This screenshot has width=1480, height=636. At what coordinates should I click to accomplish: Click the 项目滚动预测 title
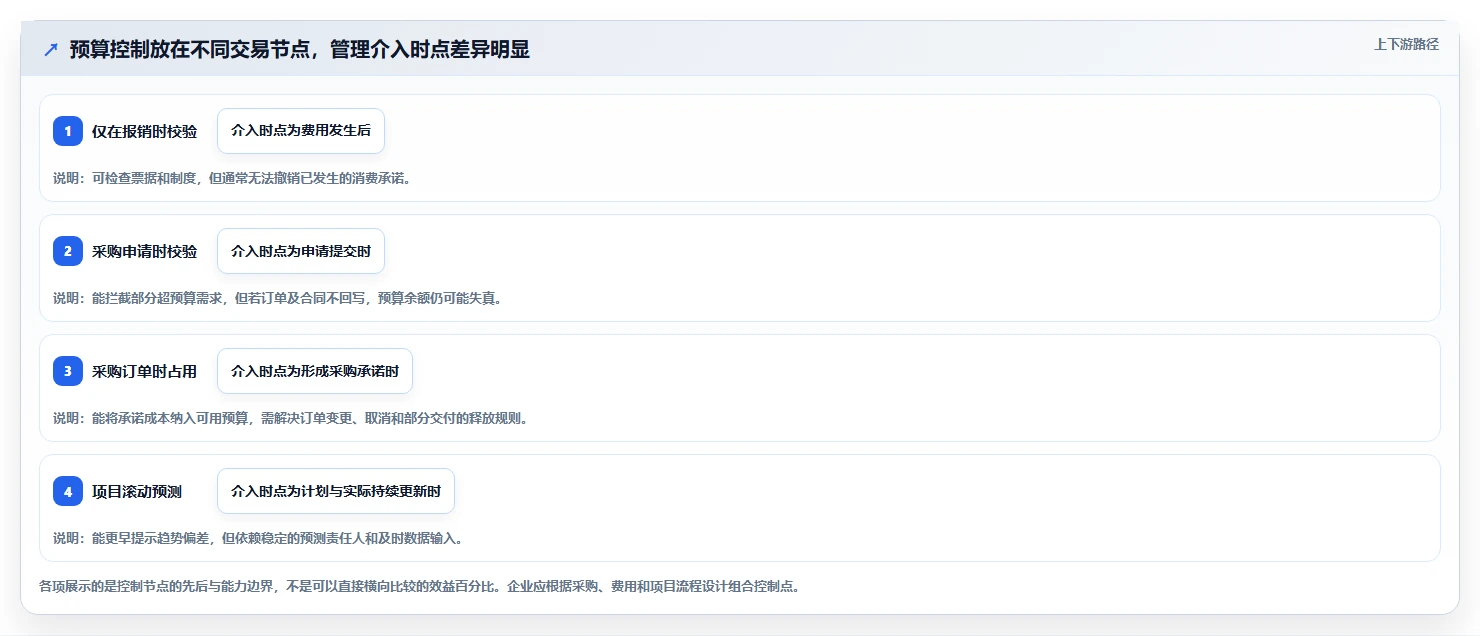point(137,491)
